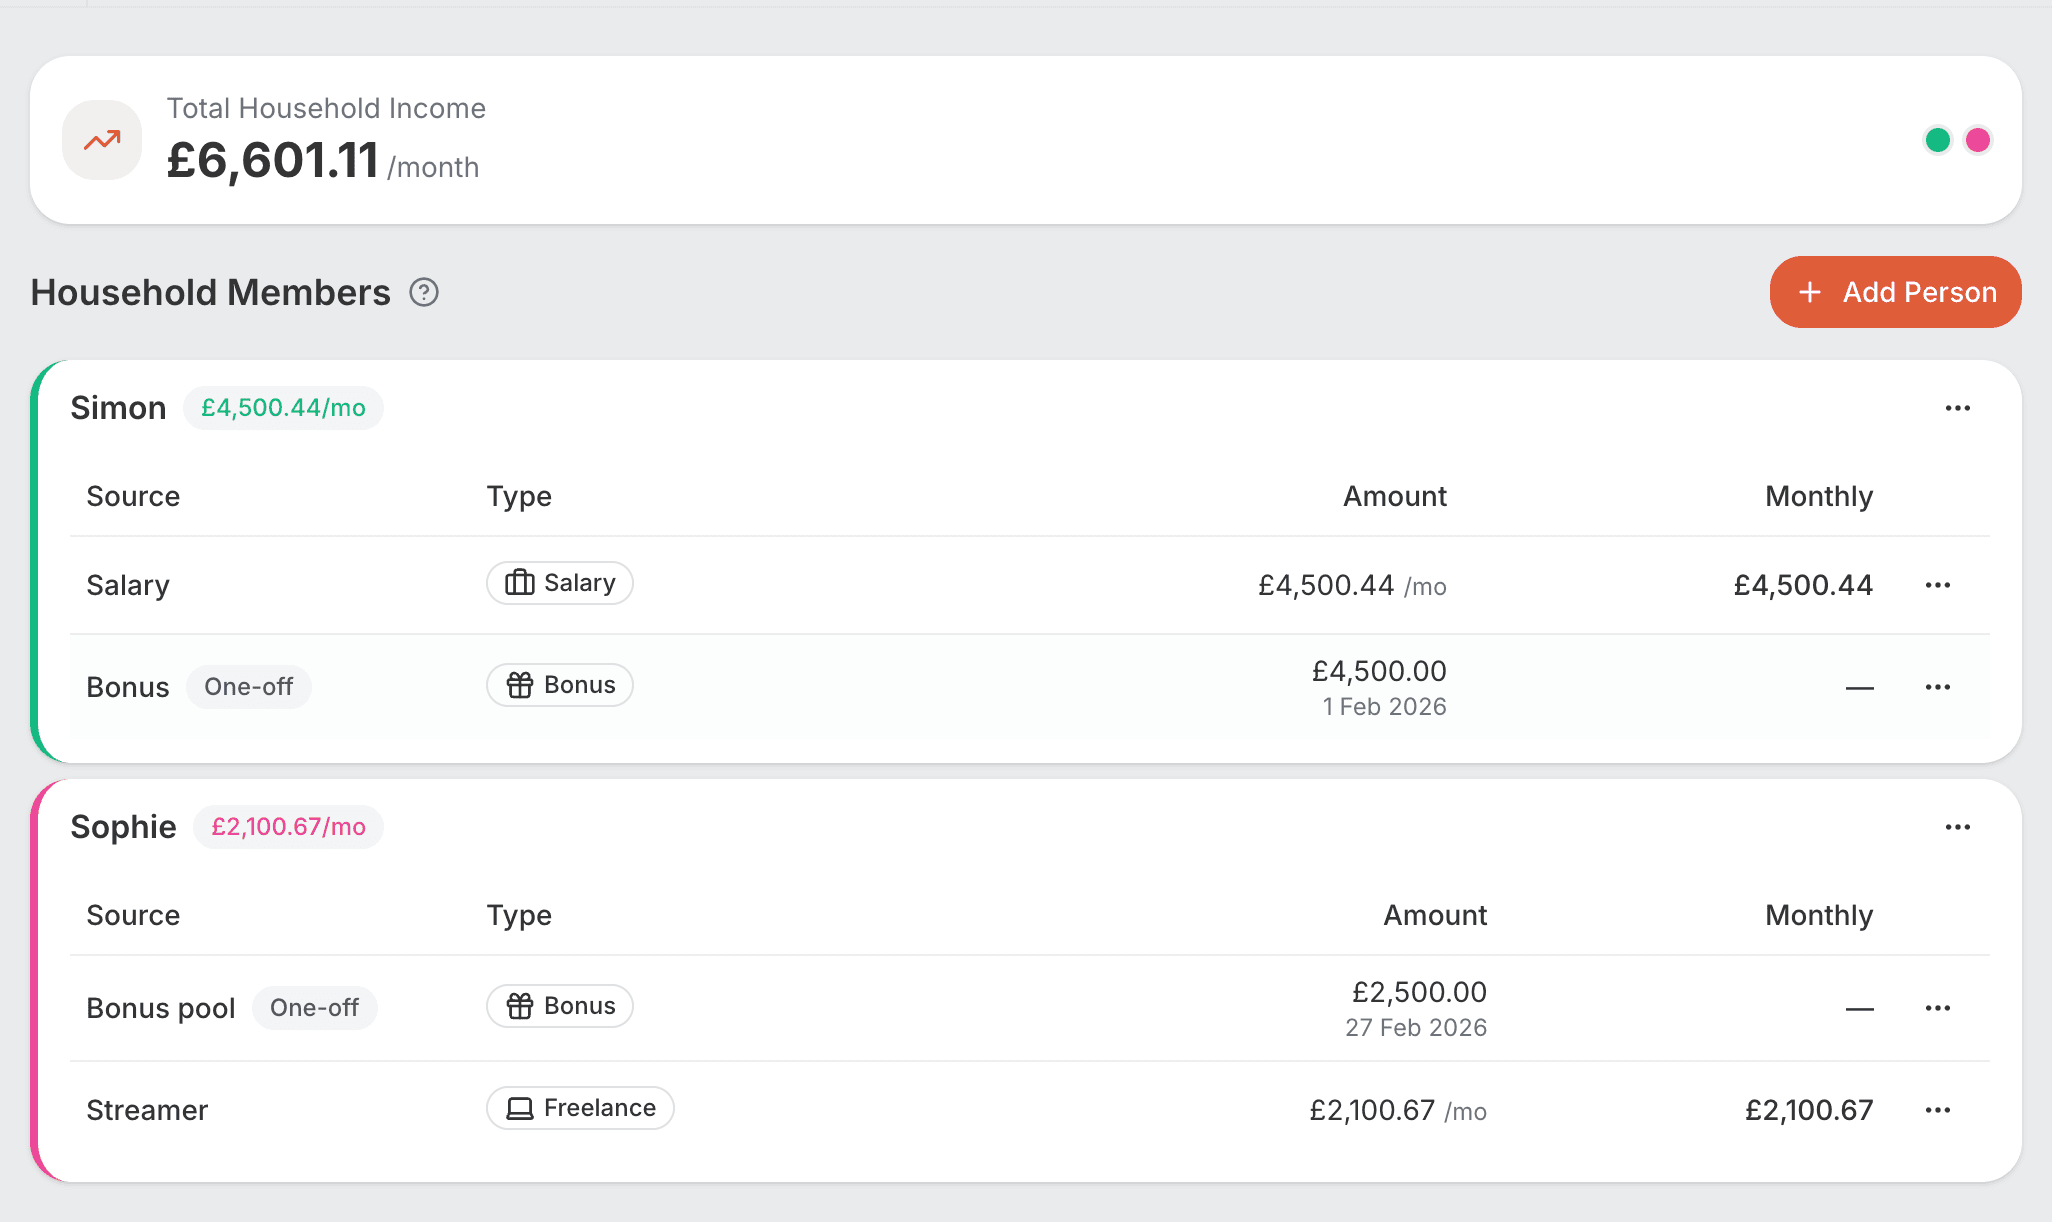Click the Monthly column header in Simon's table
2052x1222 pixels.
point(1818,496)
